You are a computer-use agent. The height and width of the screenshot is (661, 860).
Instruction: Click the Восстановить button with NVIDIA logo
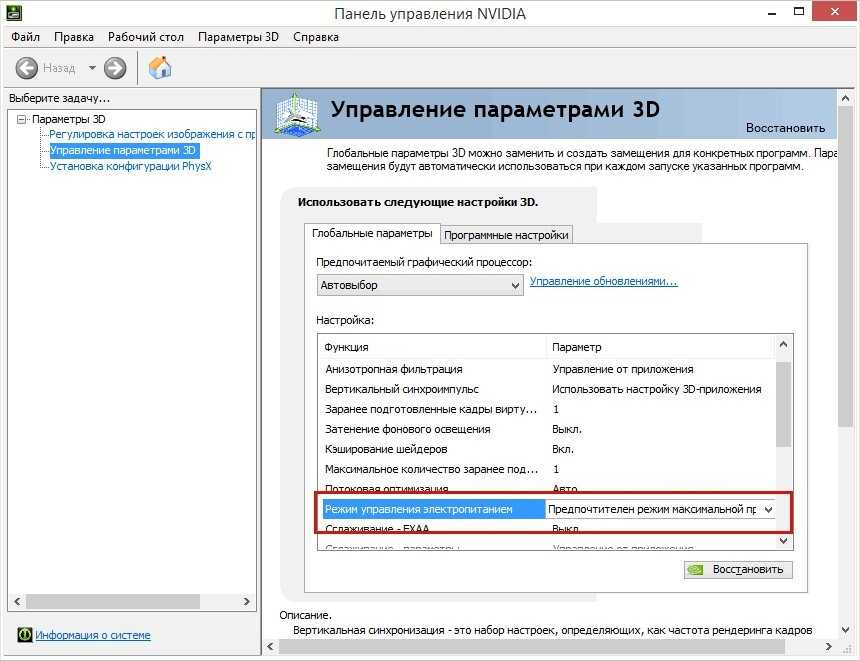tap(738, 569)
